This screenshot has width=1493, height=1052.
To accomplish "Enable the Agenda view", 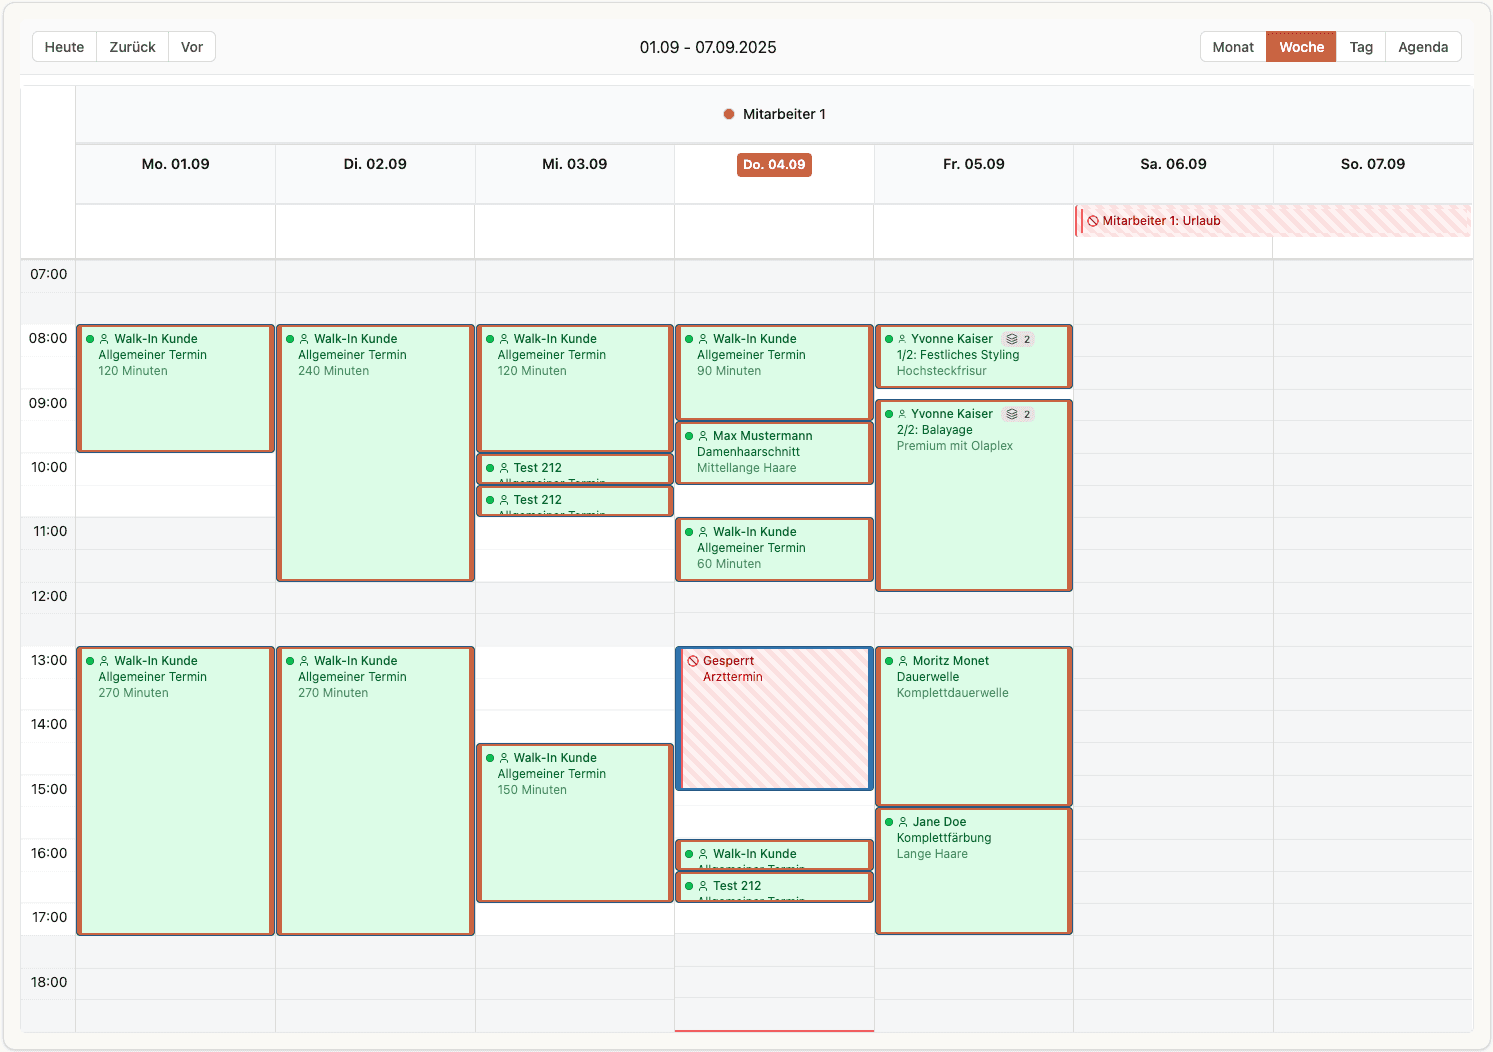I will [1423, 46].
